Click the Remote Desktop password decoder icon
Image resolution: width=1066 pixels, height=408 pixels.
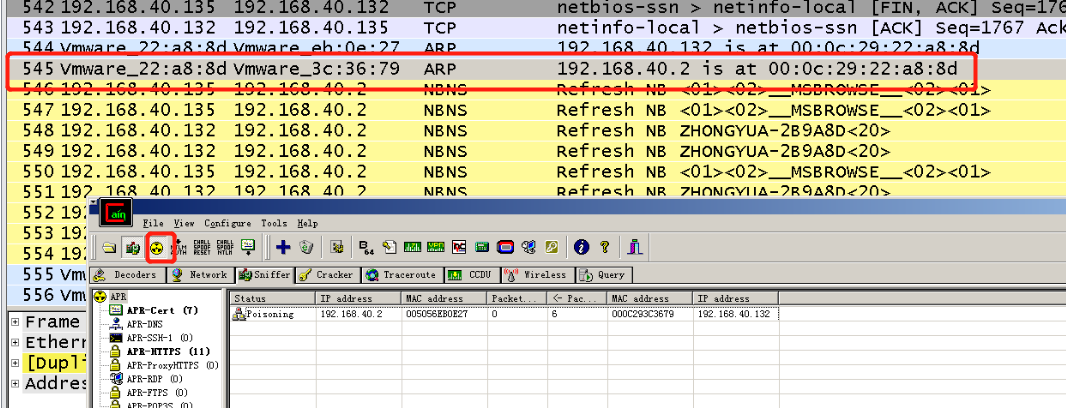coord(528,248)
